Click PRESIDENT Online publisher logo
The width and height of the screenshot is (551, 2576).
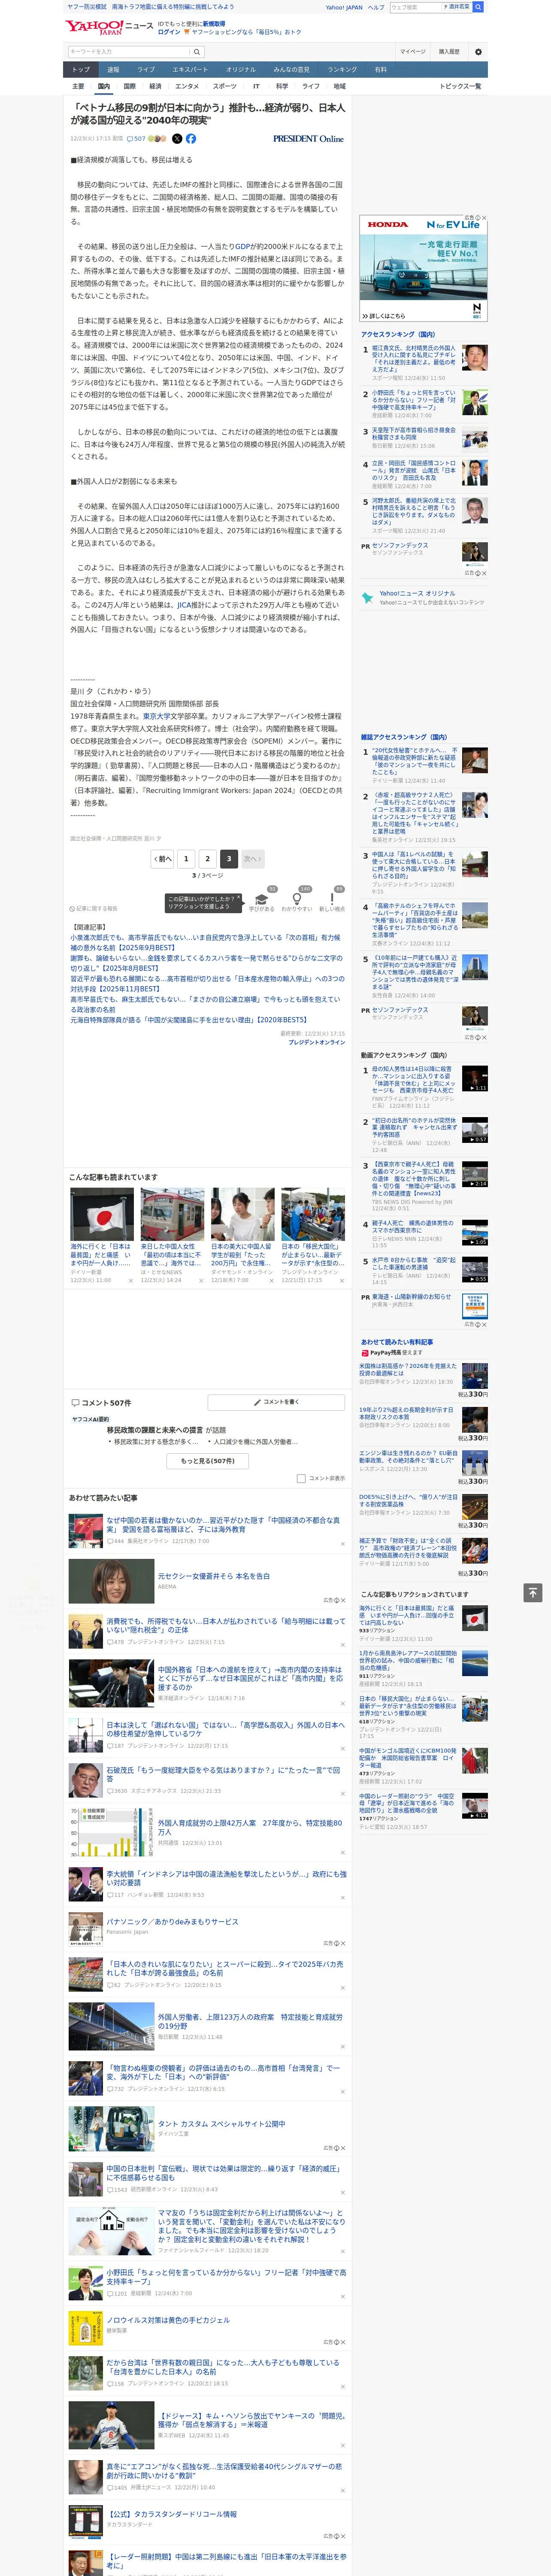(308, 139)
